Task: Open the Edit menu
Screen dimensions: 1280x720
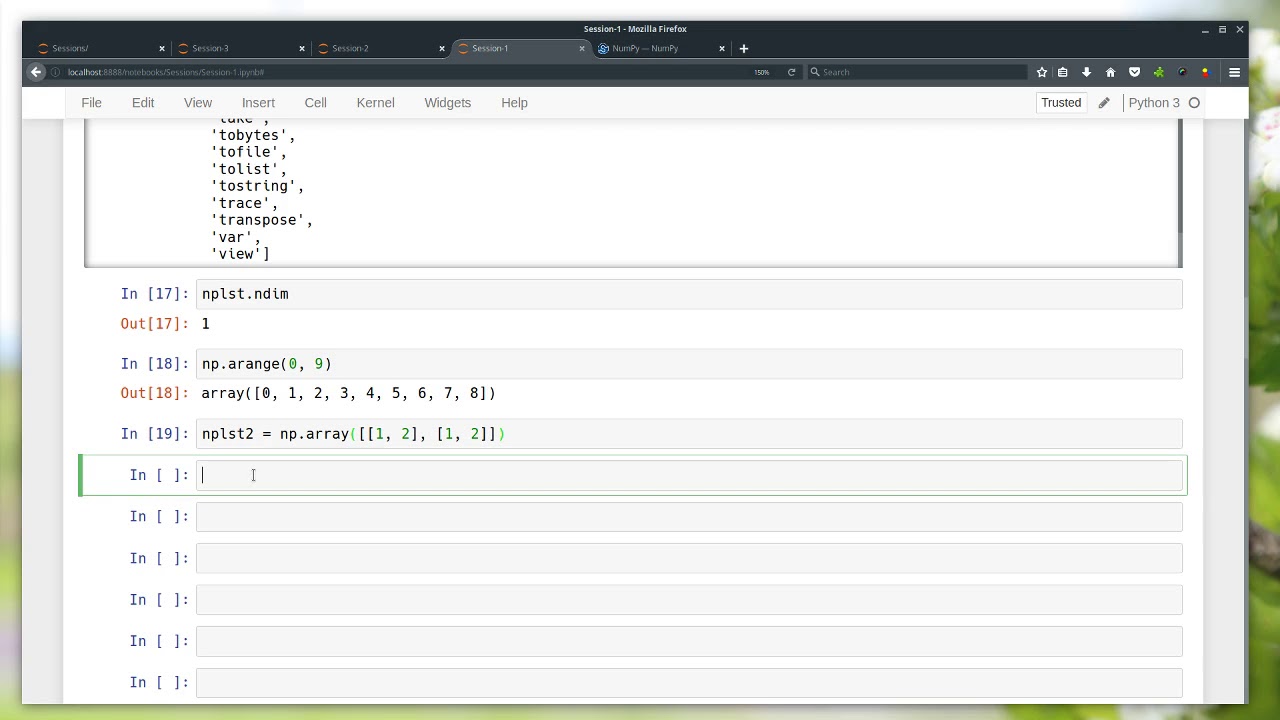Action: [143, 103]
